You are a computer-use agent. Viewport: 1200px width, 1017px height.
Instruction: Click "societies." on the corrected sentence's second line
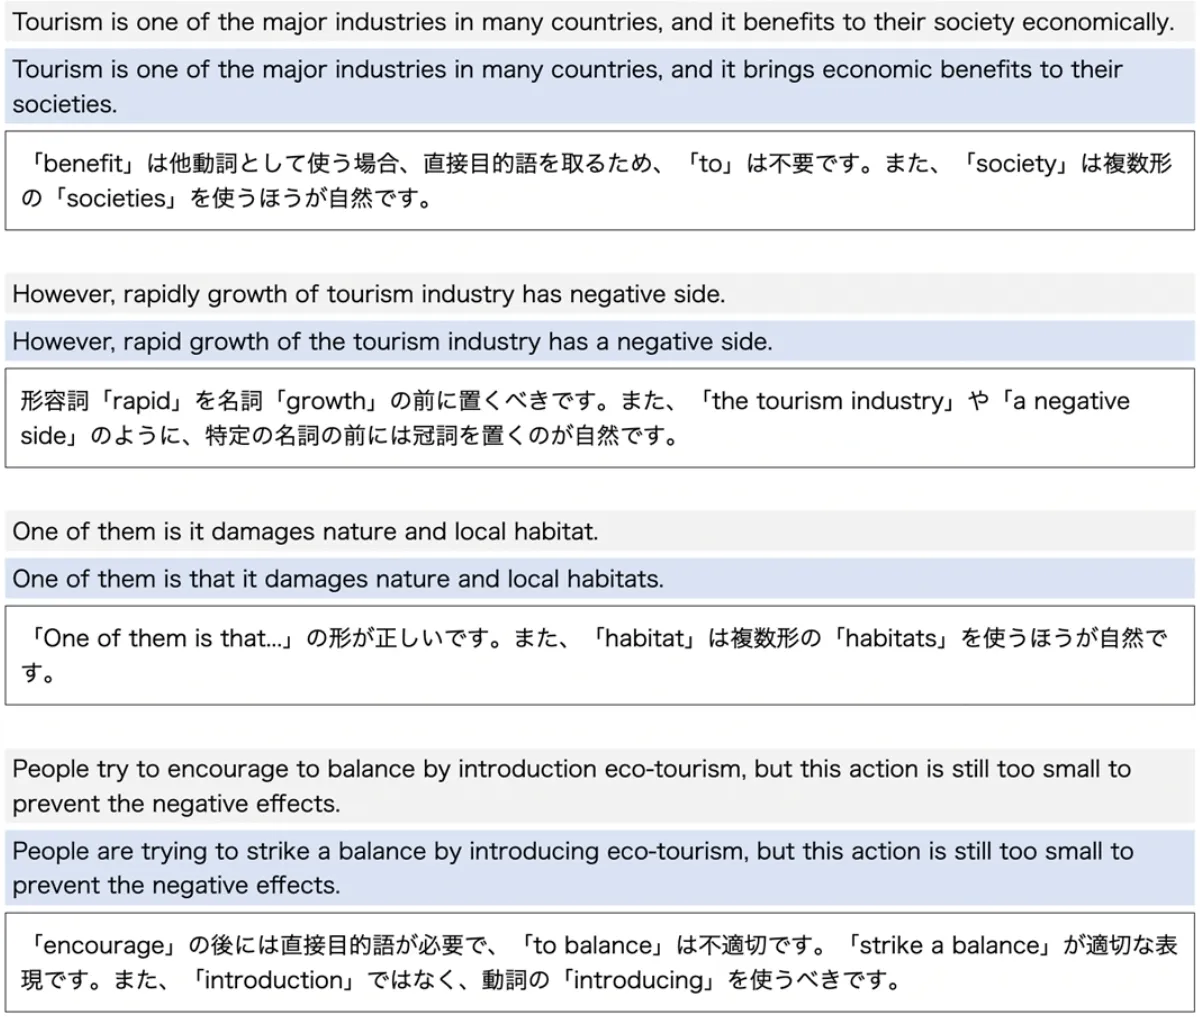(64, 104)
